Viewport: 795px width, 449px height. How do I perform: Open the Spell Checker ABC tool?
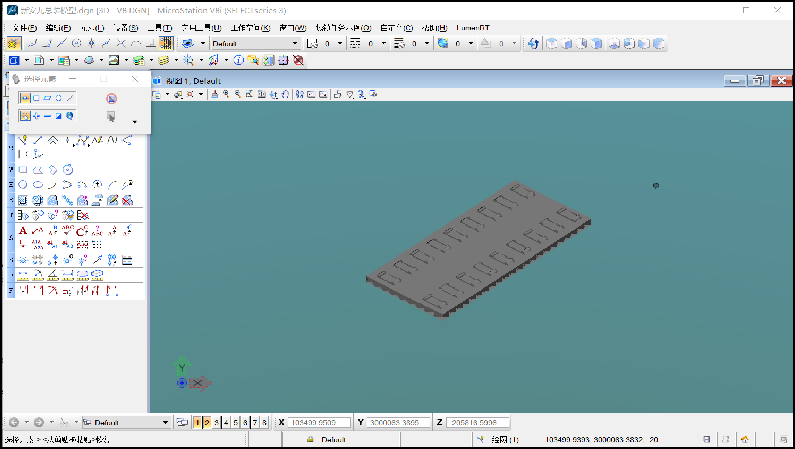[67, 231]
